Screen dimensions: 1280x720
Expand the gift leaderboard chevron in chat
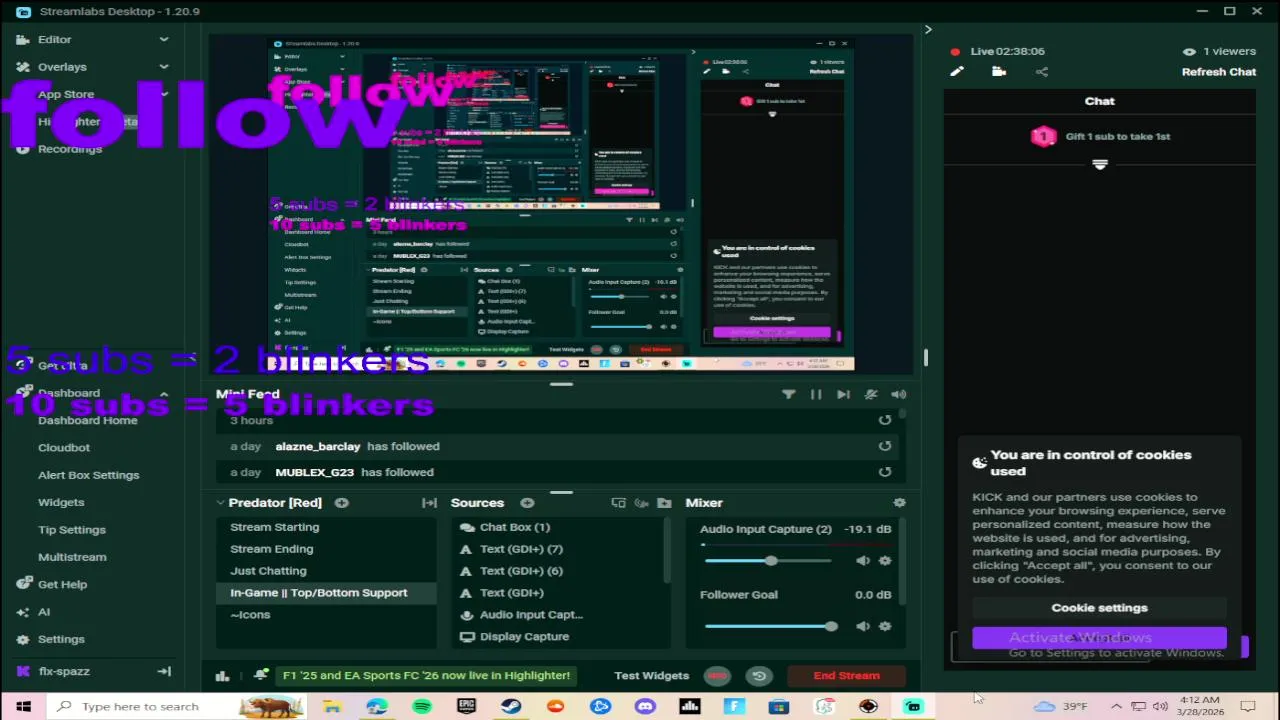point(1100,164)
